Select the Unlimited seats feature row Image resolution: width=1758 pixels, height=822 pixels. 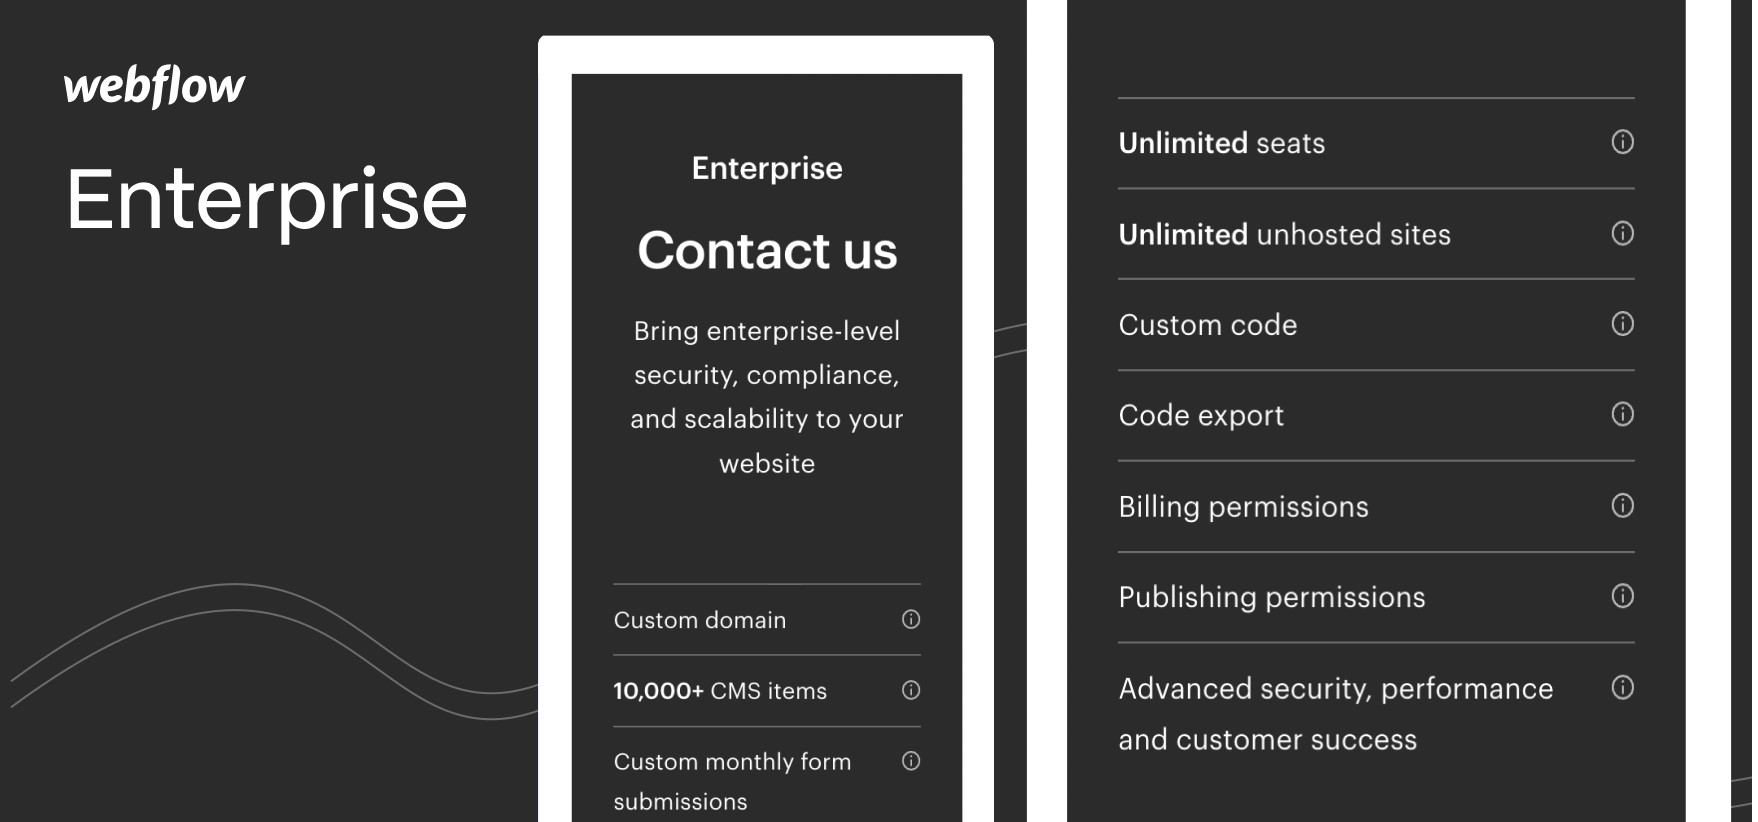pyautogui.click(x=1222, y=142)
